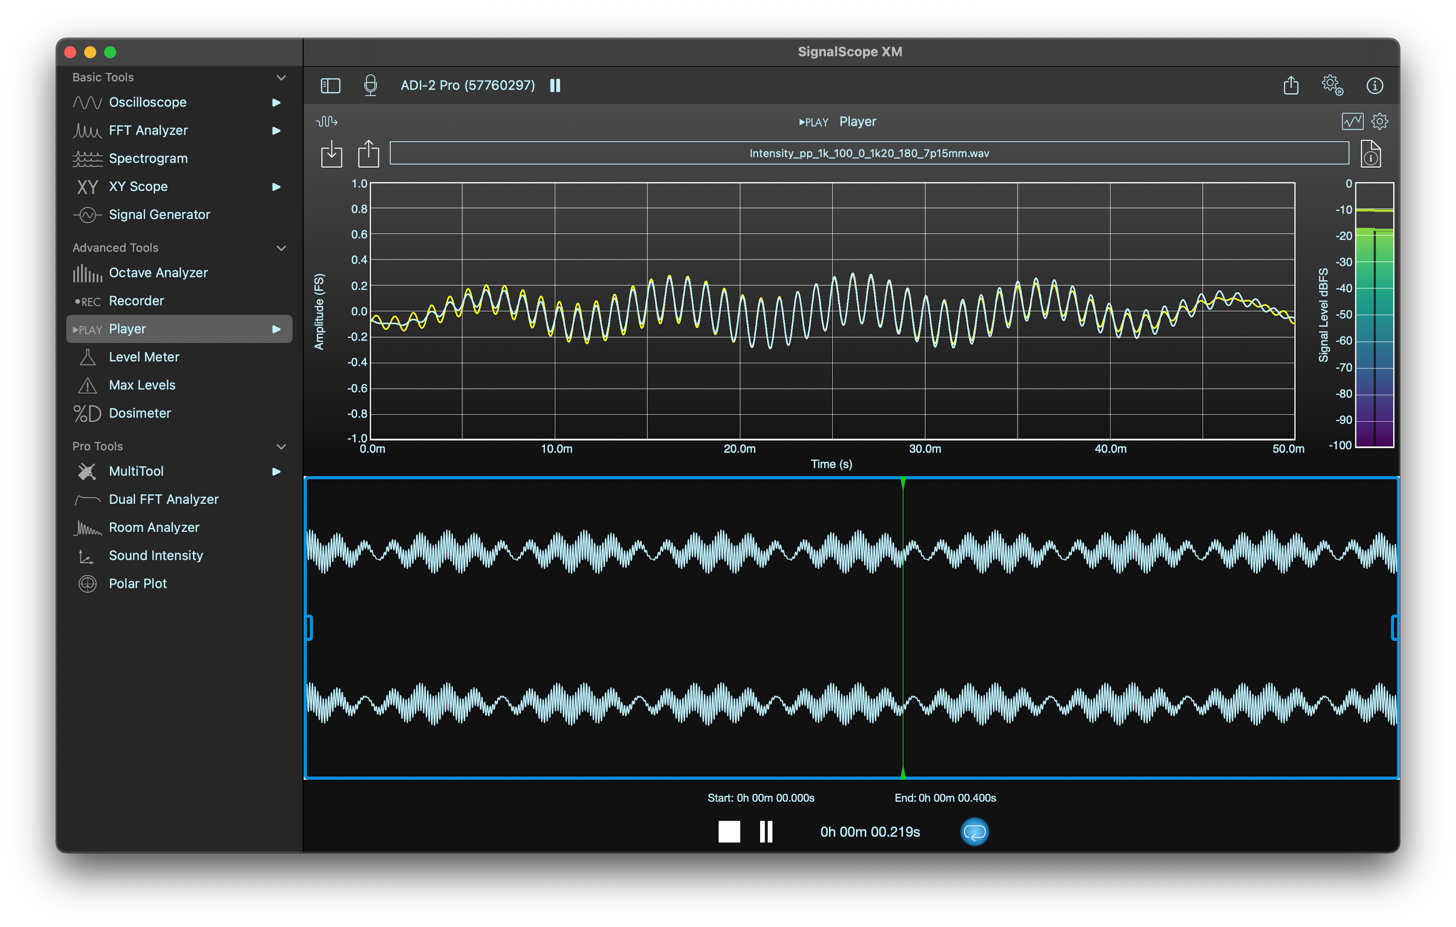1456x927 pixels.
Task: Click the microphone input device icon
Action: pyautogui.click(x=370, y=86)
